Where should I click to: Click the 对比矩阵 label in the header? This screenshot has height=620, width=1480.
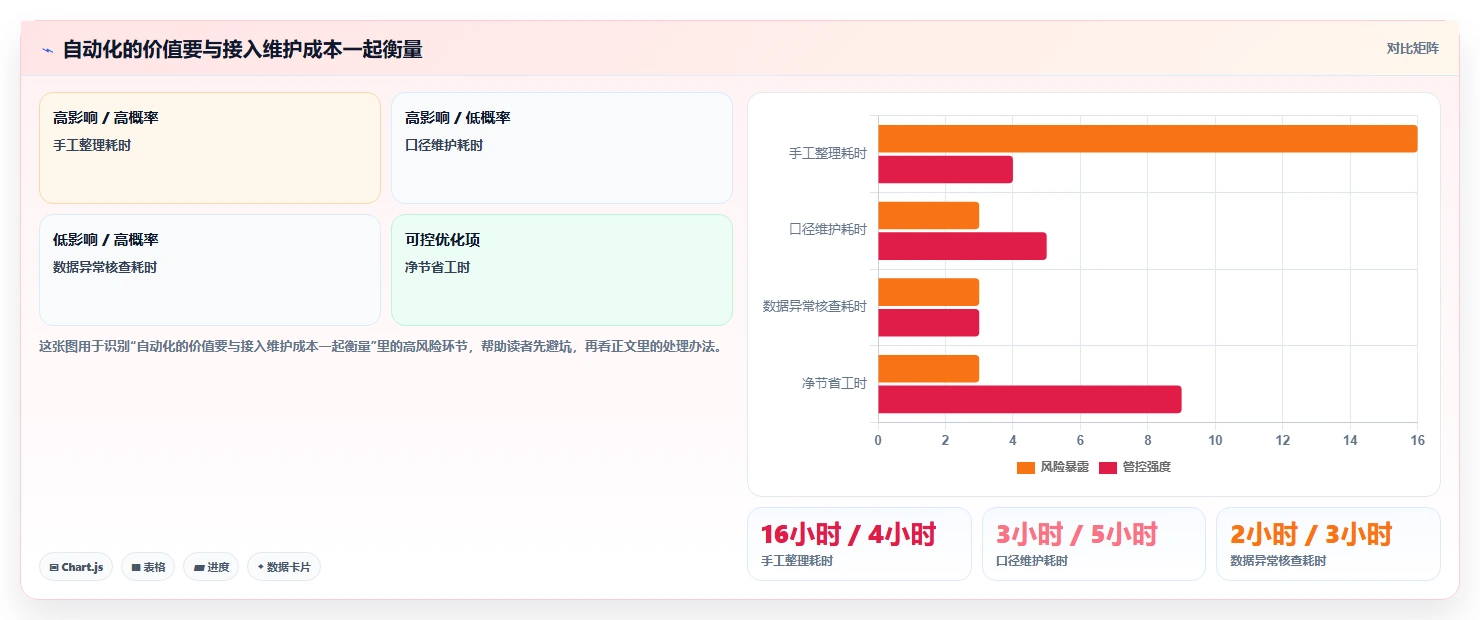[x=1412, y=48]
